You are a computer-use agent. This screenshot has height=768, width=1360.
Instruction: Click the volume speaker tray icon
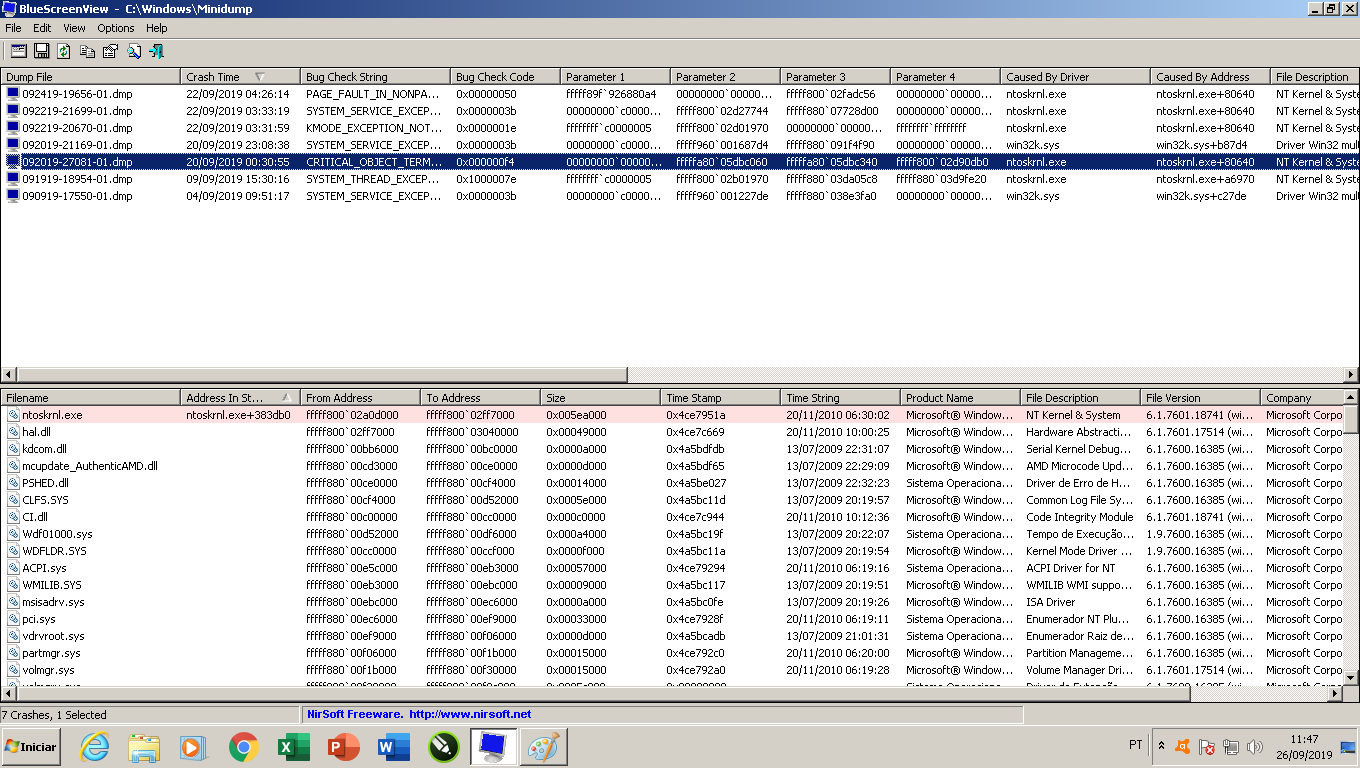(x=1255, y=746)
